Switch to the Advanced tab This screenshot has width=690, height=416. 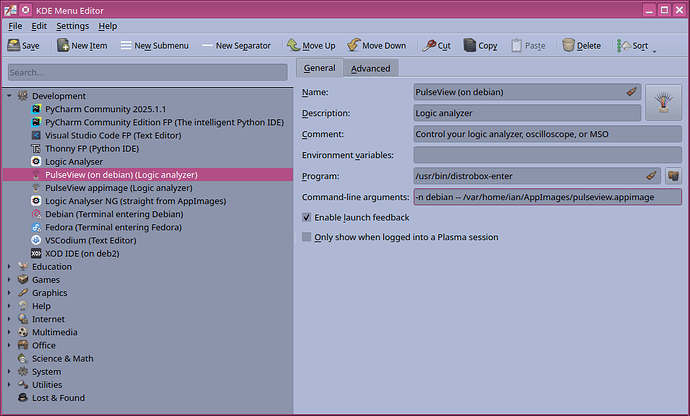(371, 68)
